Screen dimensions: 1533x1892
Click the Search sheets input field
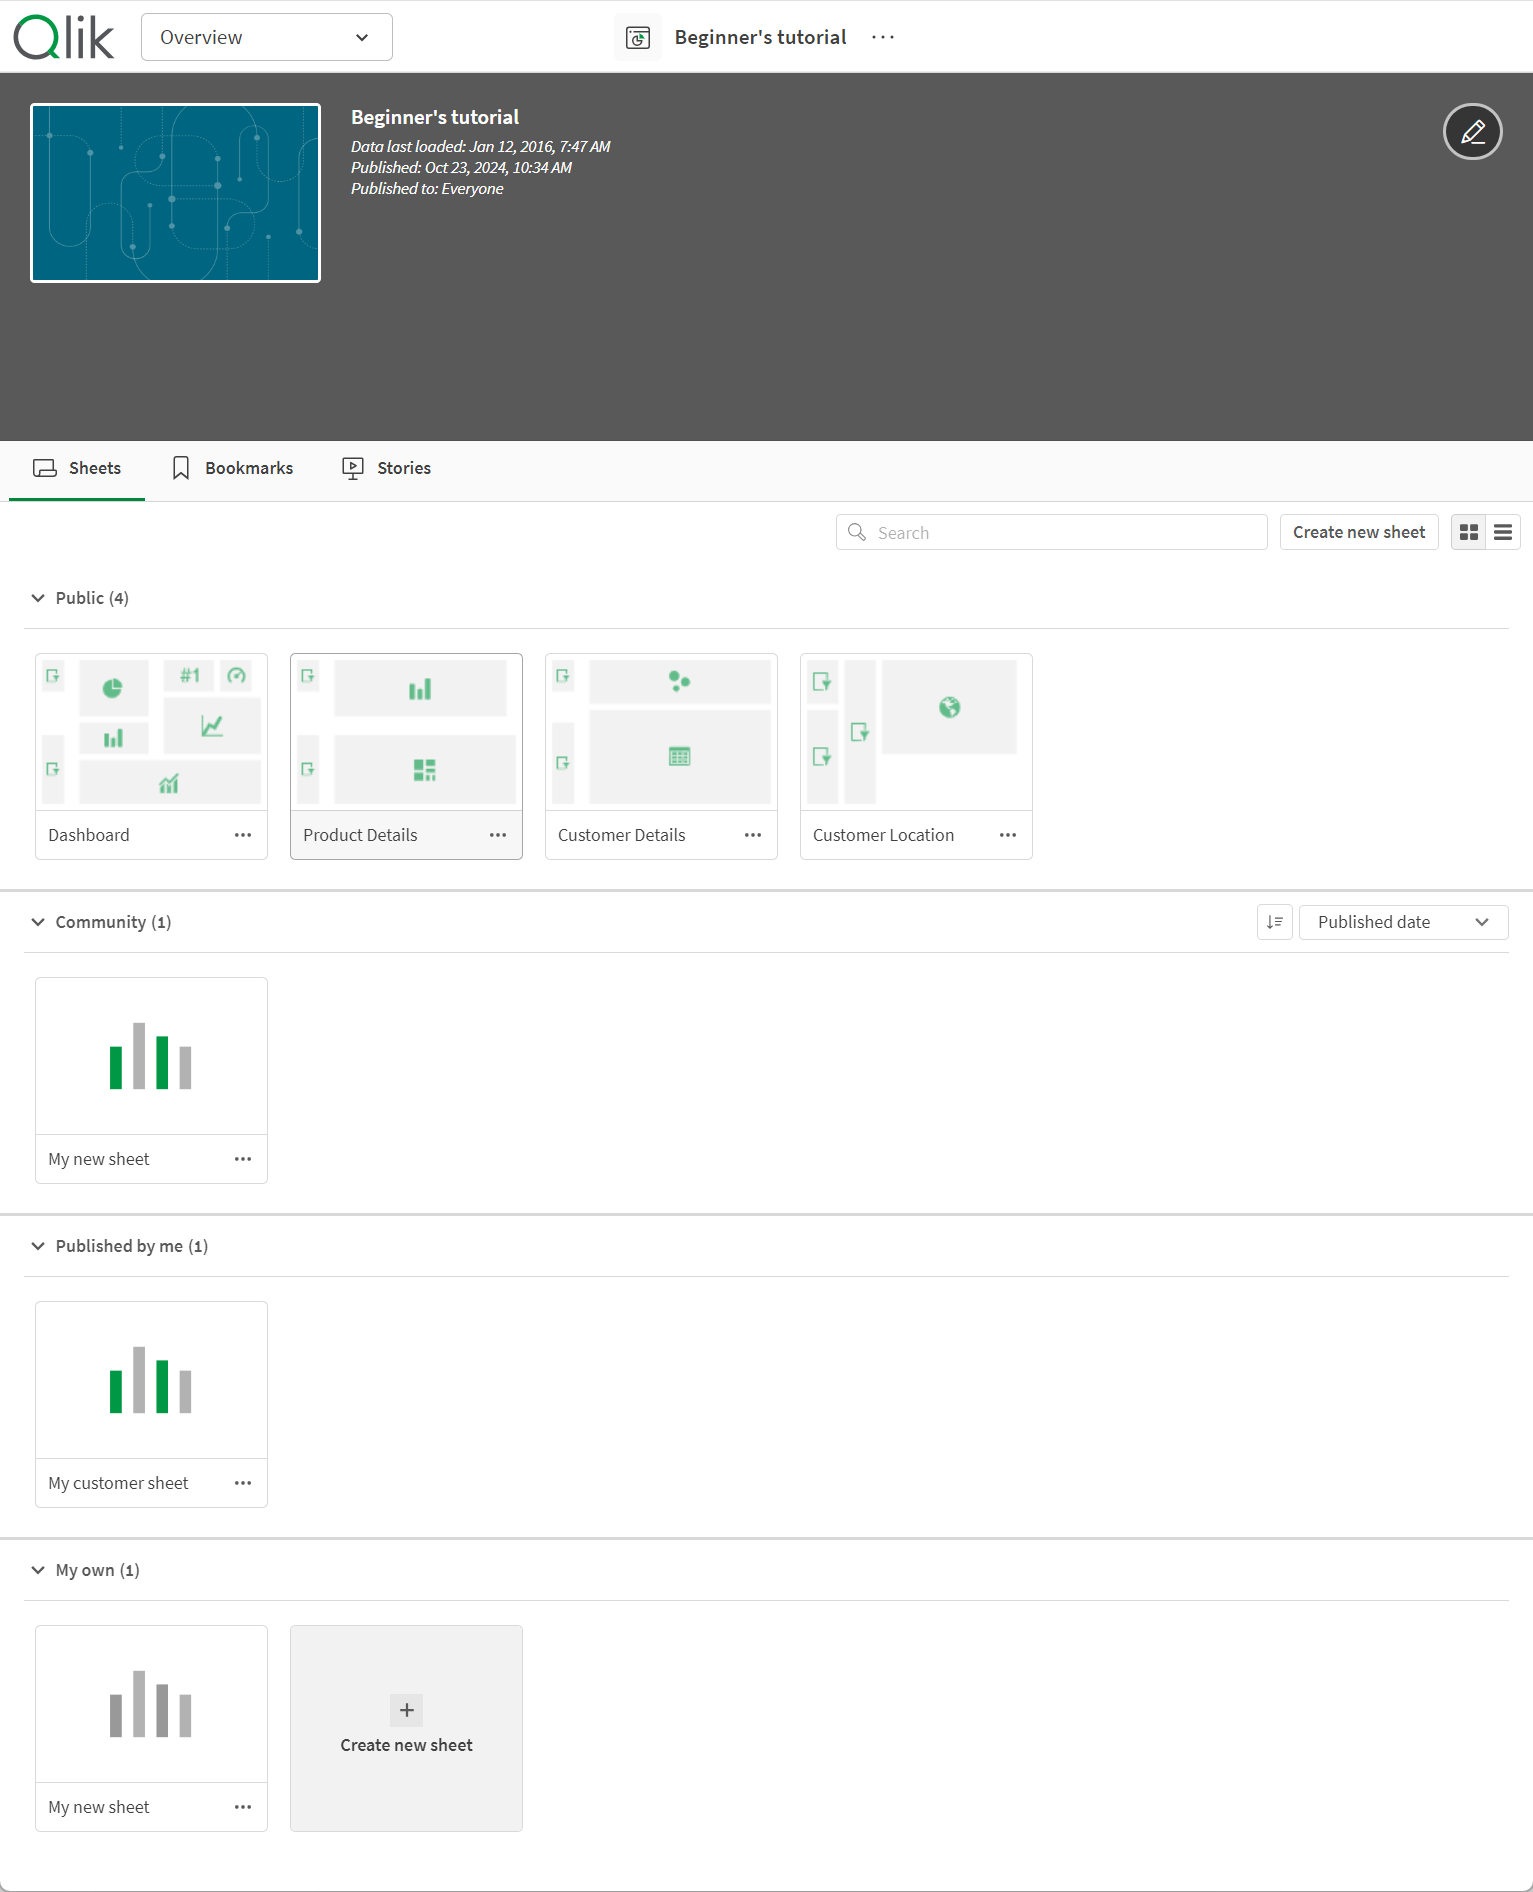coord(1052,533)
